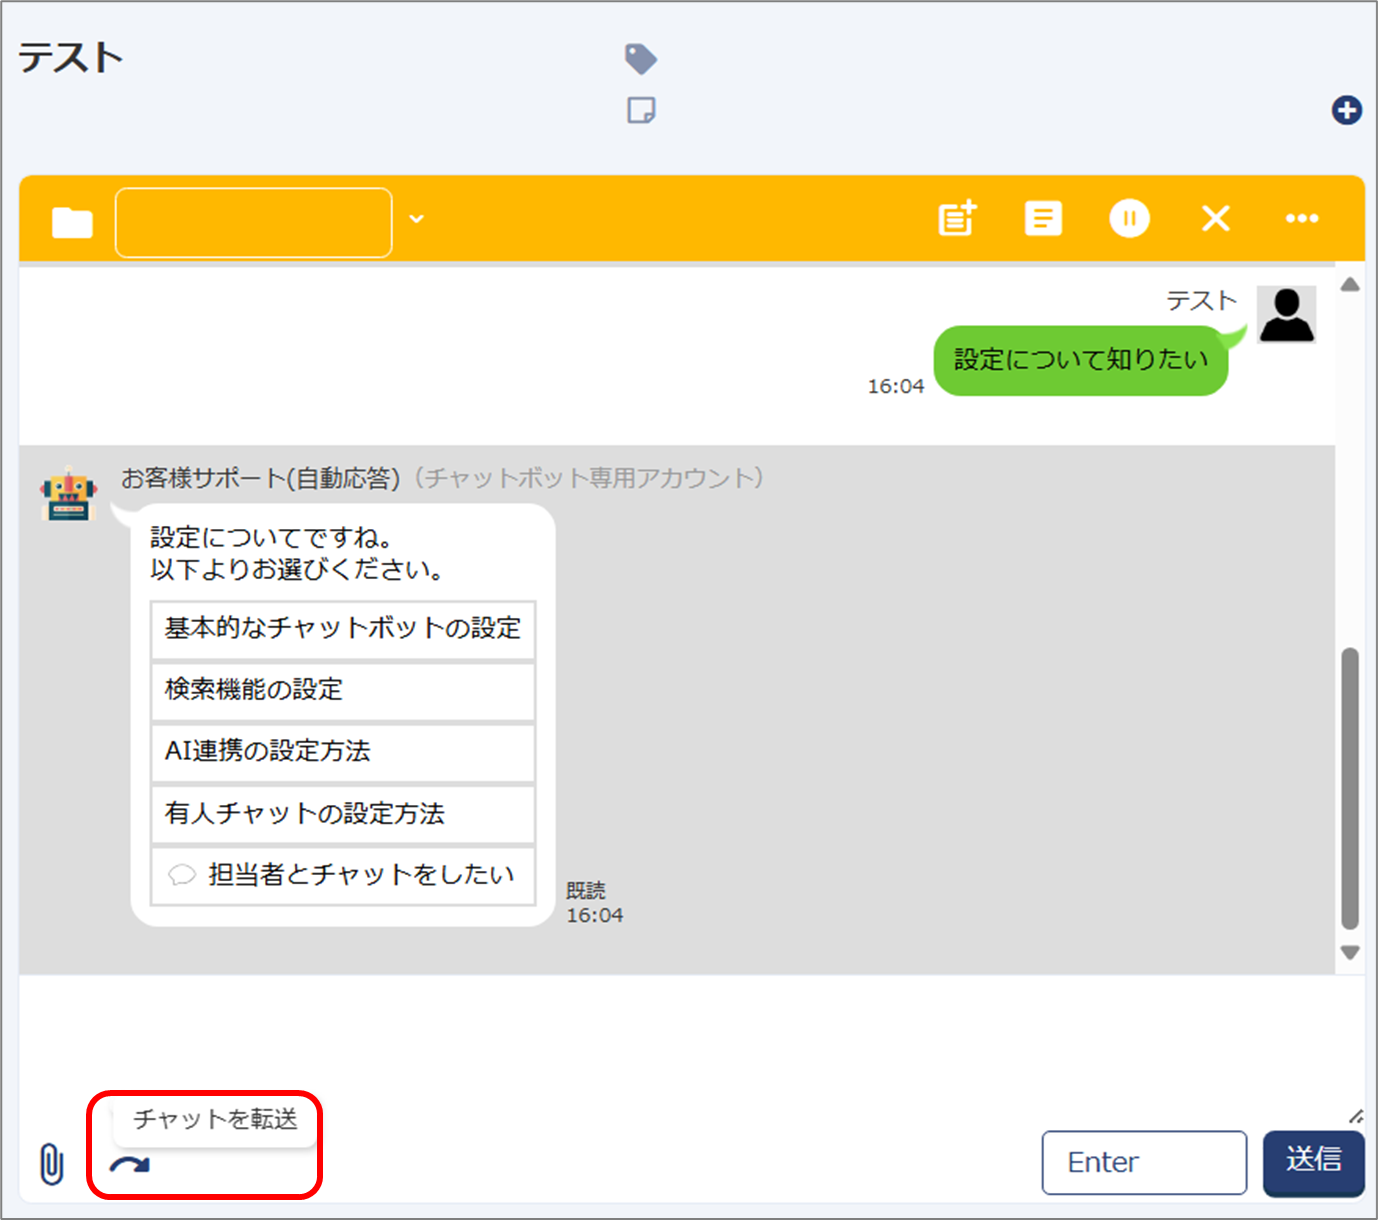Expand the folder selection chevron

pyautogui.click(x=417, y=219)
